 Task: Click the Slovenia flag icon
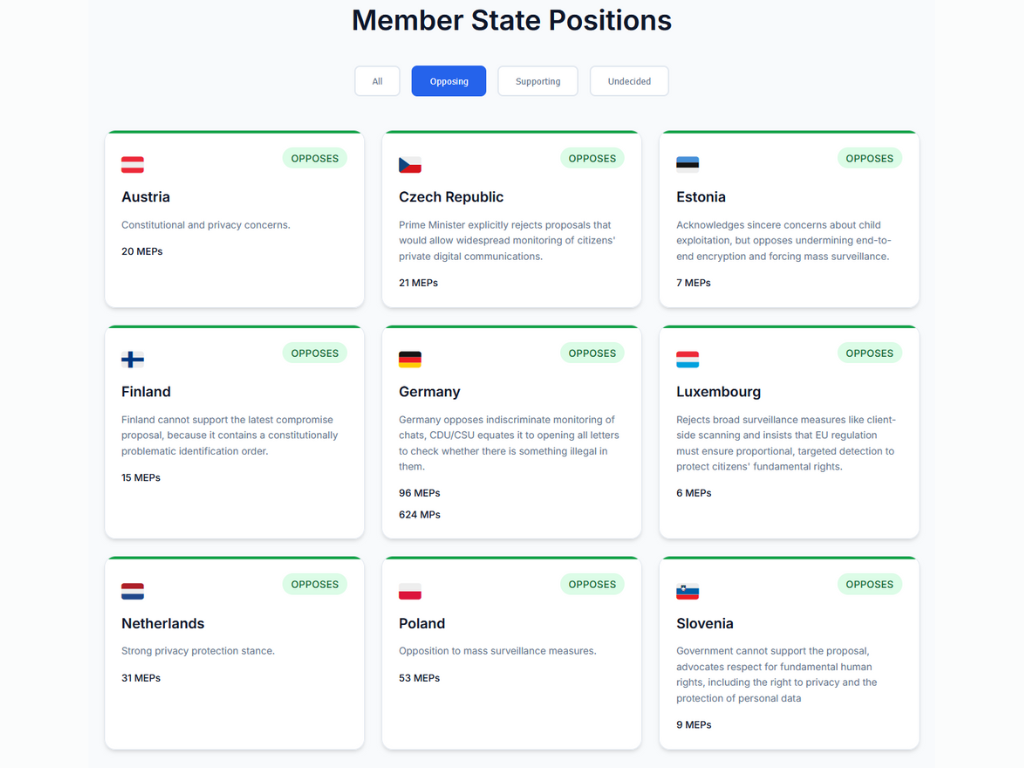(687, 591)
